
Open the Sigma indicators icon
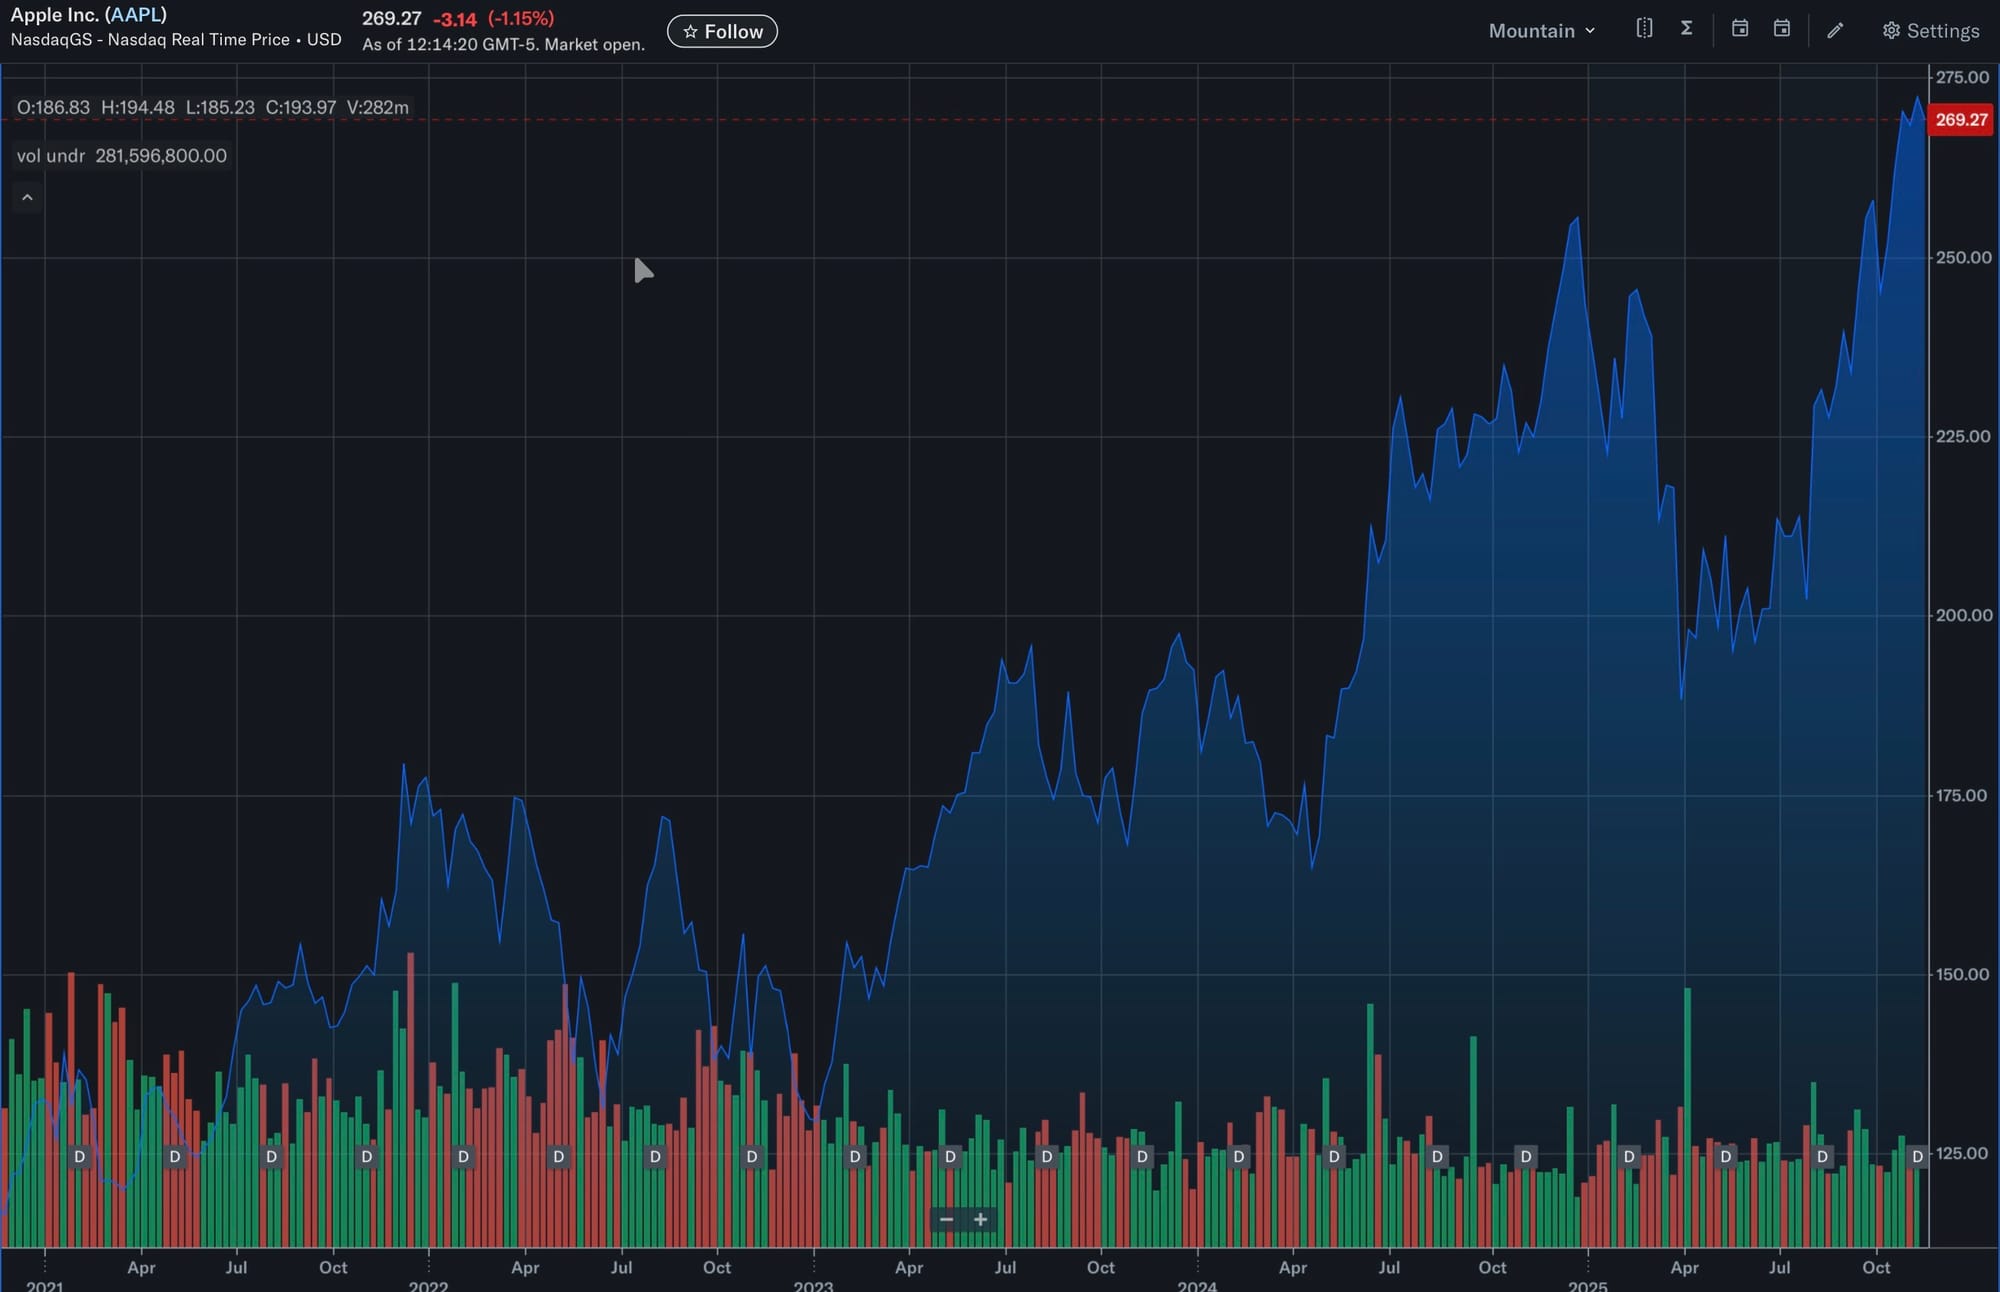(1687, 29)
